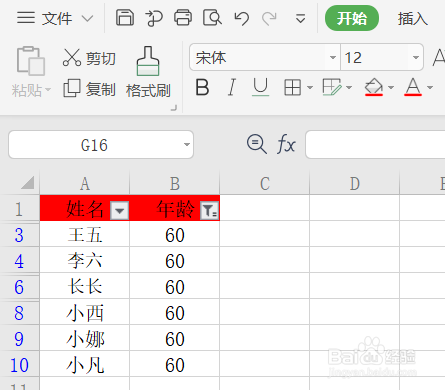Select row 1 header

pos(19,209)
